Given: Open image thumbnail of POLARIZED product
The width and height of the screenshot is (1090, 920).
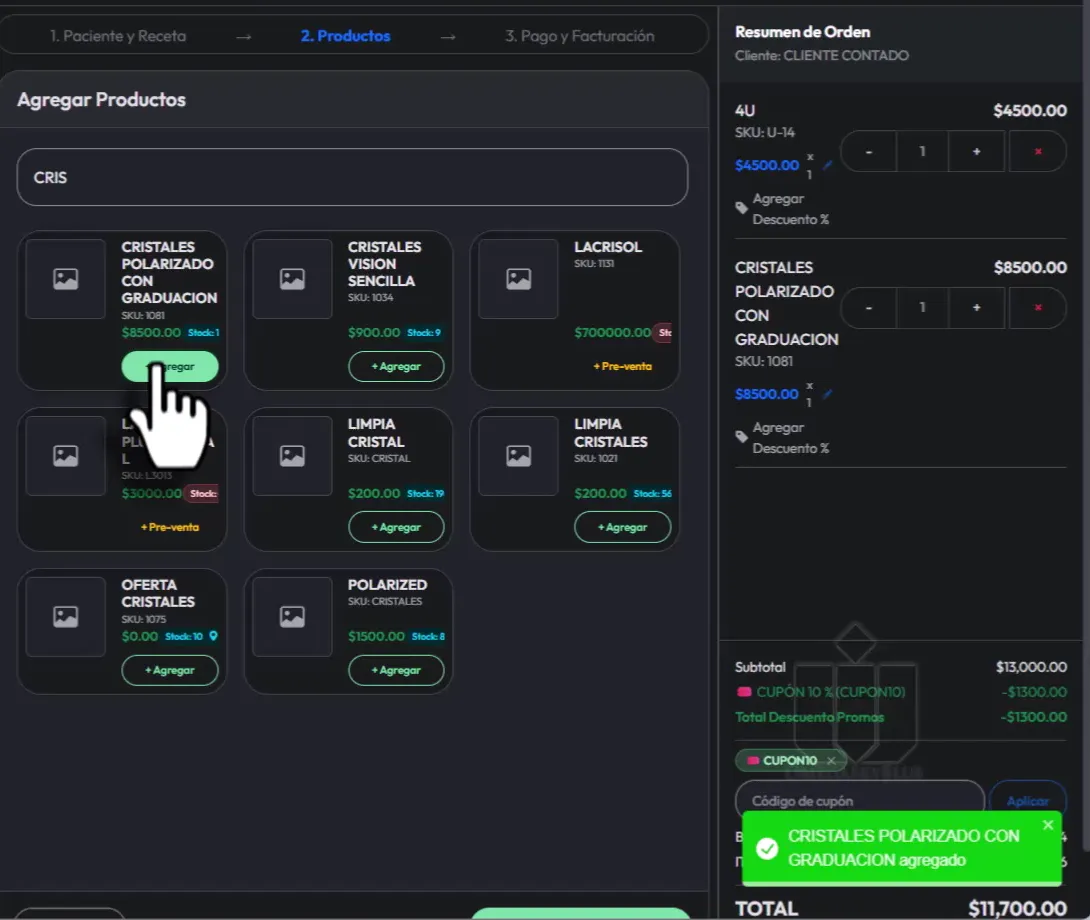Looking at the screenshot, I should [292, 617].
